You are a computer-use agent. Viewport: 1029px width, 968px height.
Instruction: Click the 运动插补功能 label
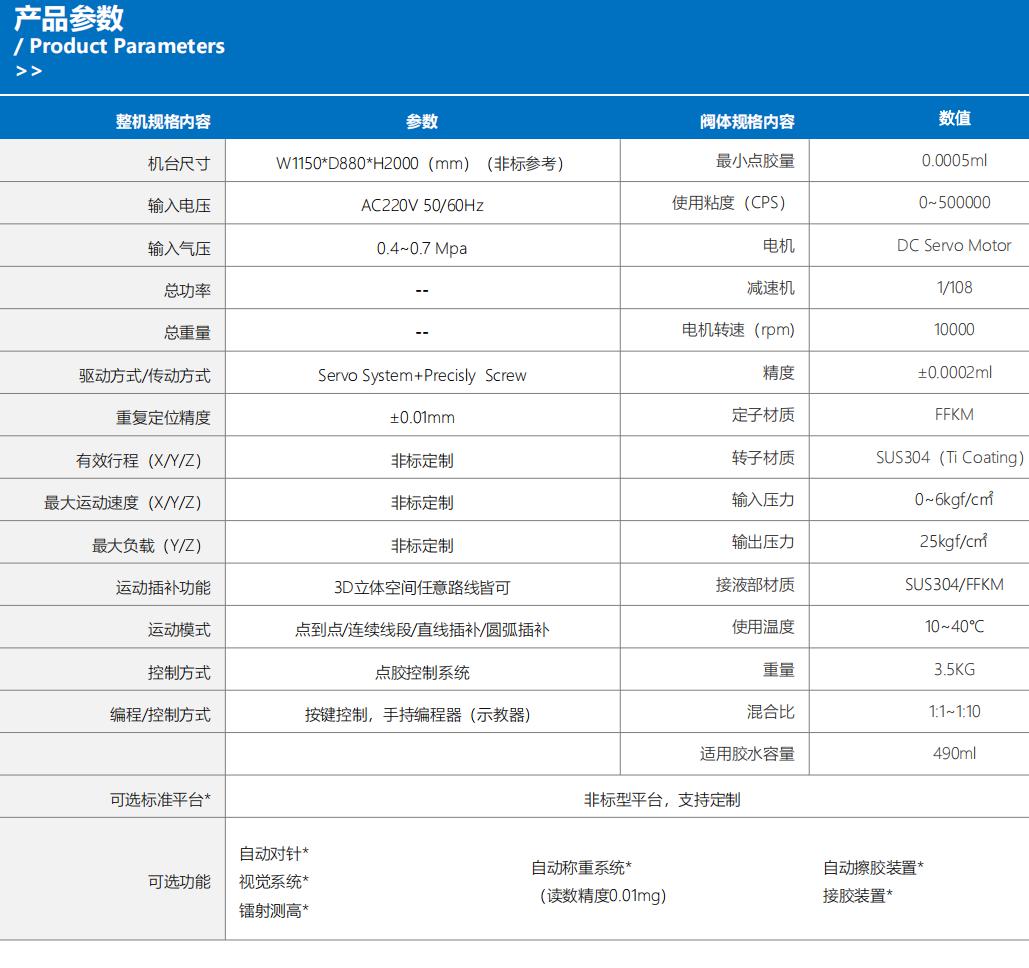[x=163, y=587]
